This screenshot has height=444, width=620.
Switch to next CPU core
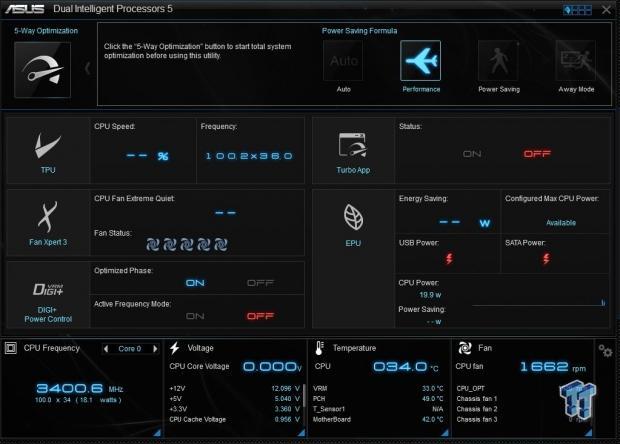(x=155, y=349)
